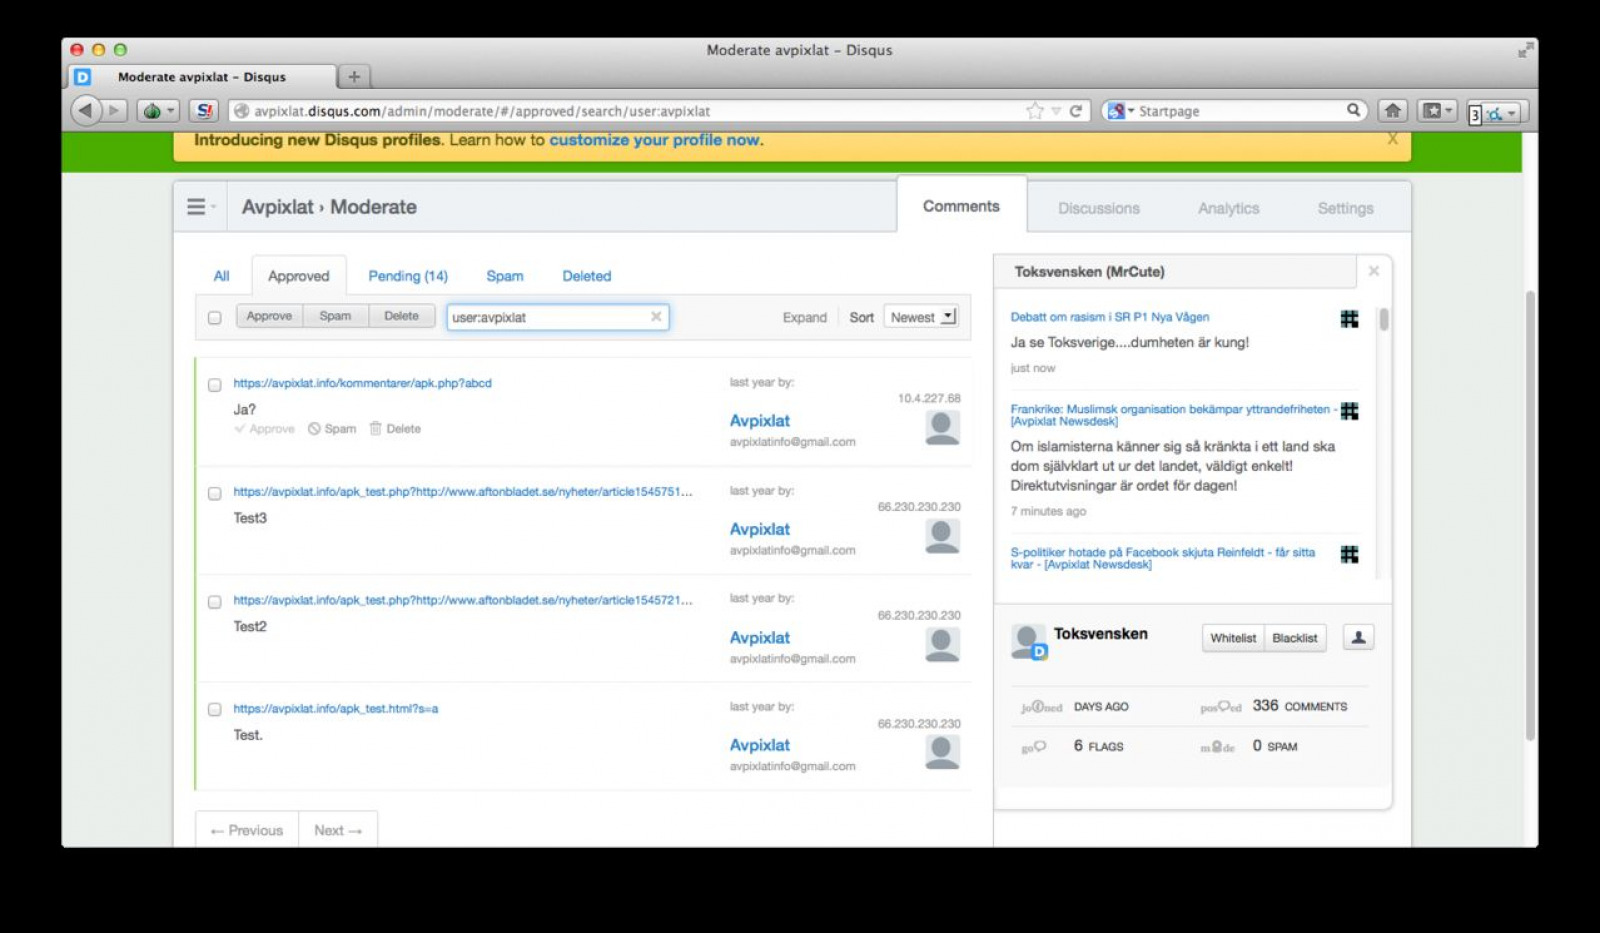Open the Sort Newest dropdown
Viewport: 1600px width, 933px height.
pos(921,317)
